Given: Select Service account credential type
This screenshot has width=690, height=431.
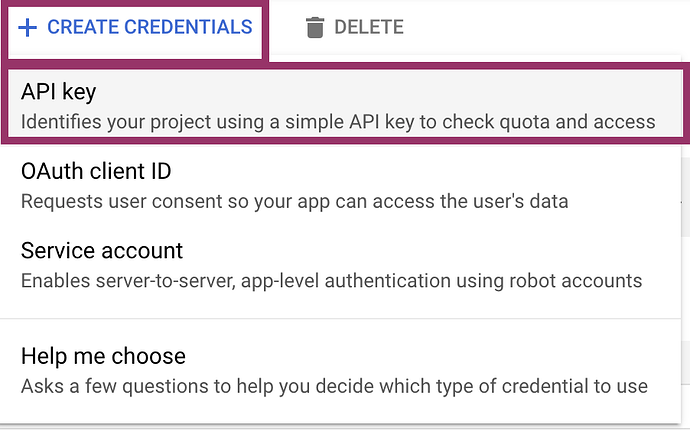Looking at the screenshot, I should pos(340,265).
